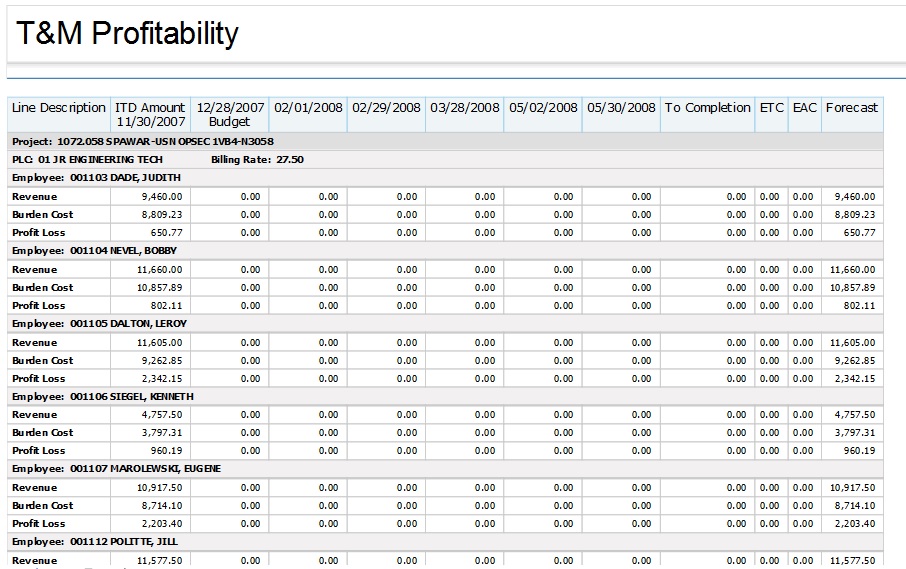The image size is (906, 569).
Task: Click the Forecast column header
Action: [x=851, y=108]
